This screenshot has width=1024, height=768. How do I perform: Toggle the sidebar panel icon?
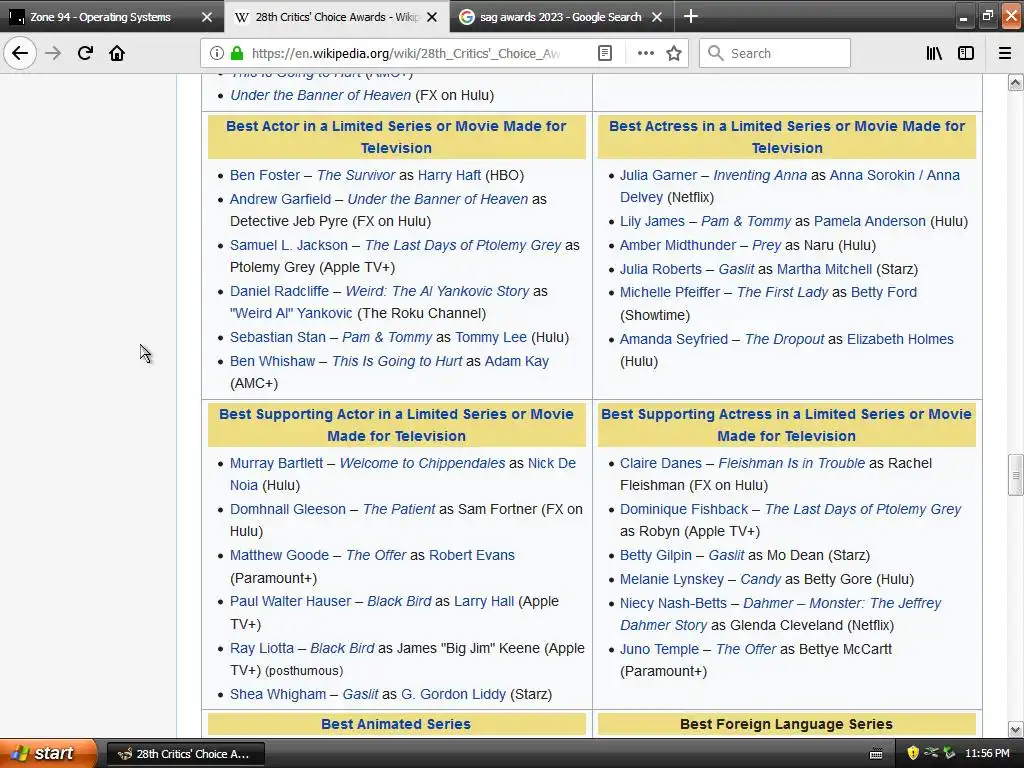point(966,54)
